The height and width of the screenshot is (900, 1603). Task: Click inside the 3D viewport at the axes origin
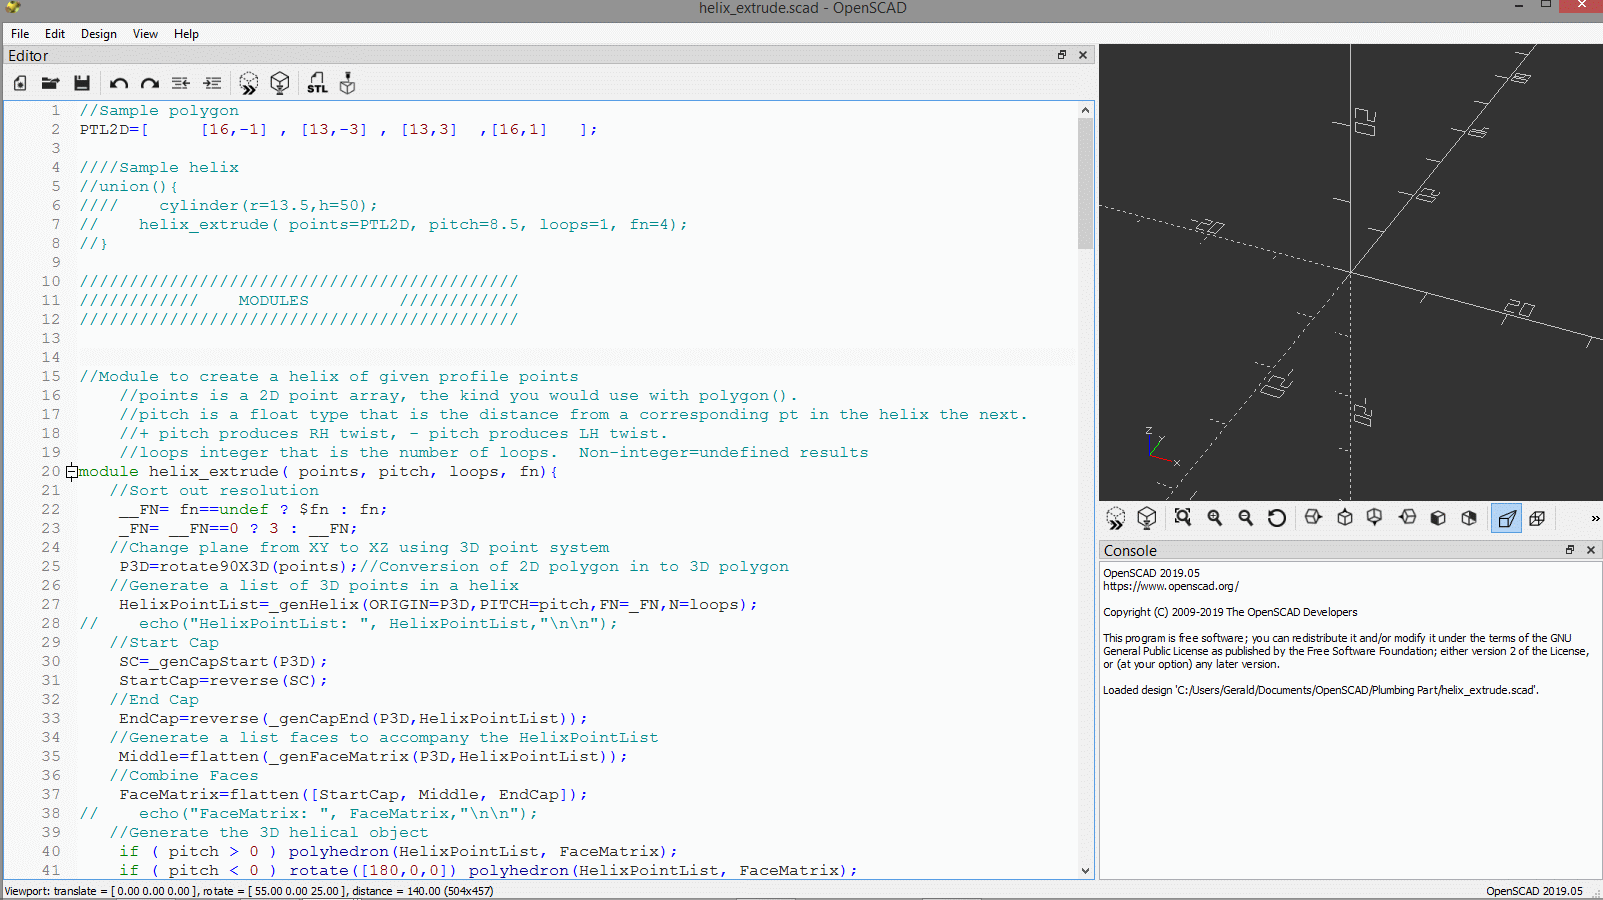(1350, 272)
